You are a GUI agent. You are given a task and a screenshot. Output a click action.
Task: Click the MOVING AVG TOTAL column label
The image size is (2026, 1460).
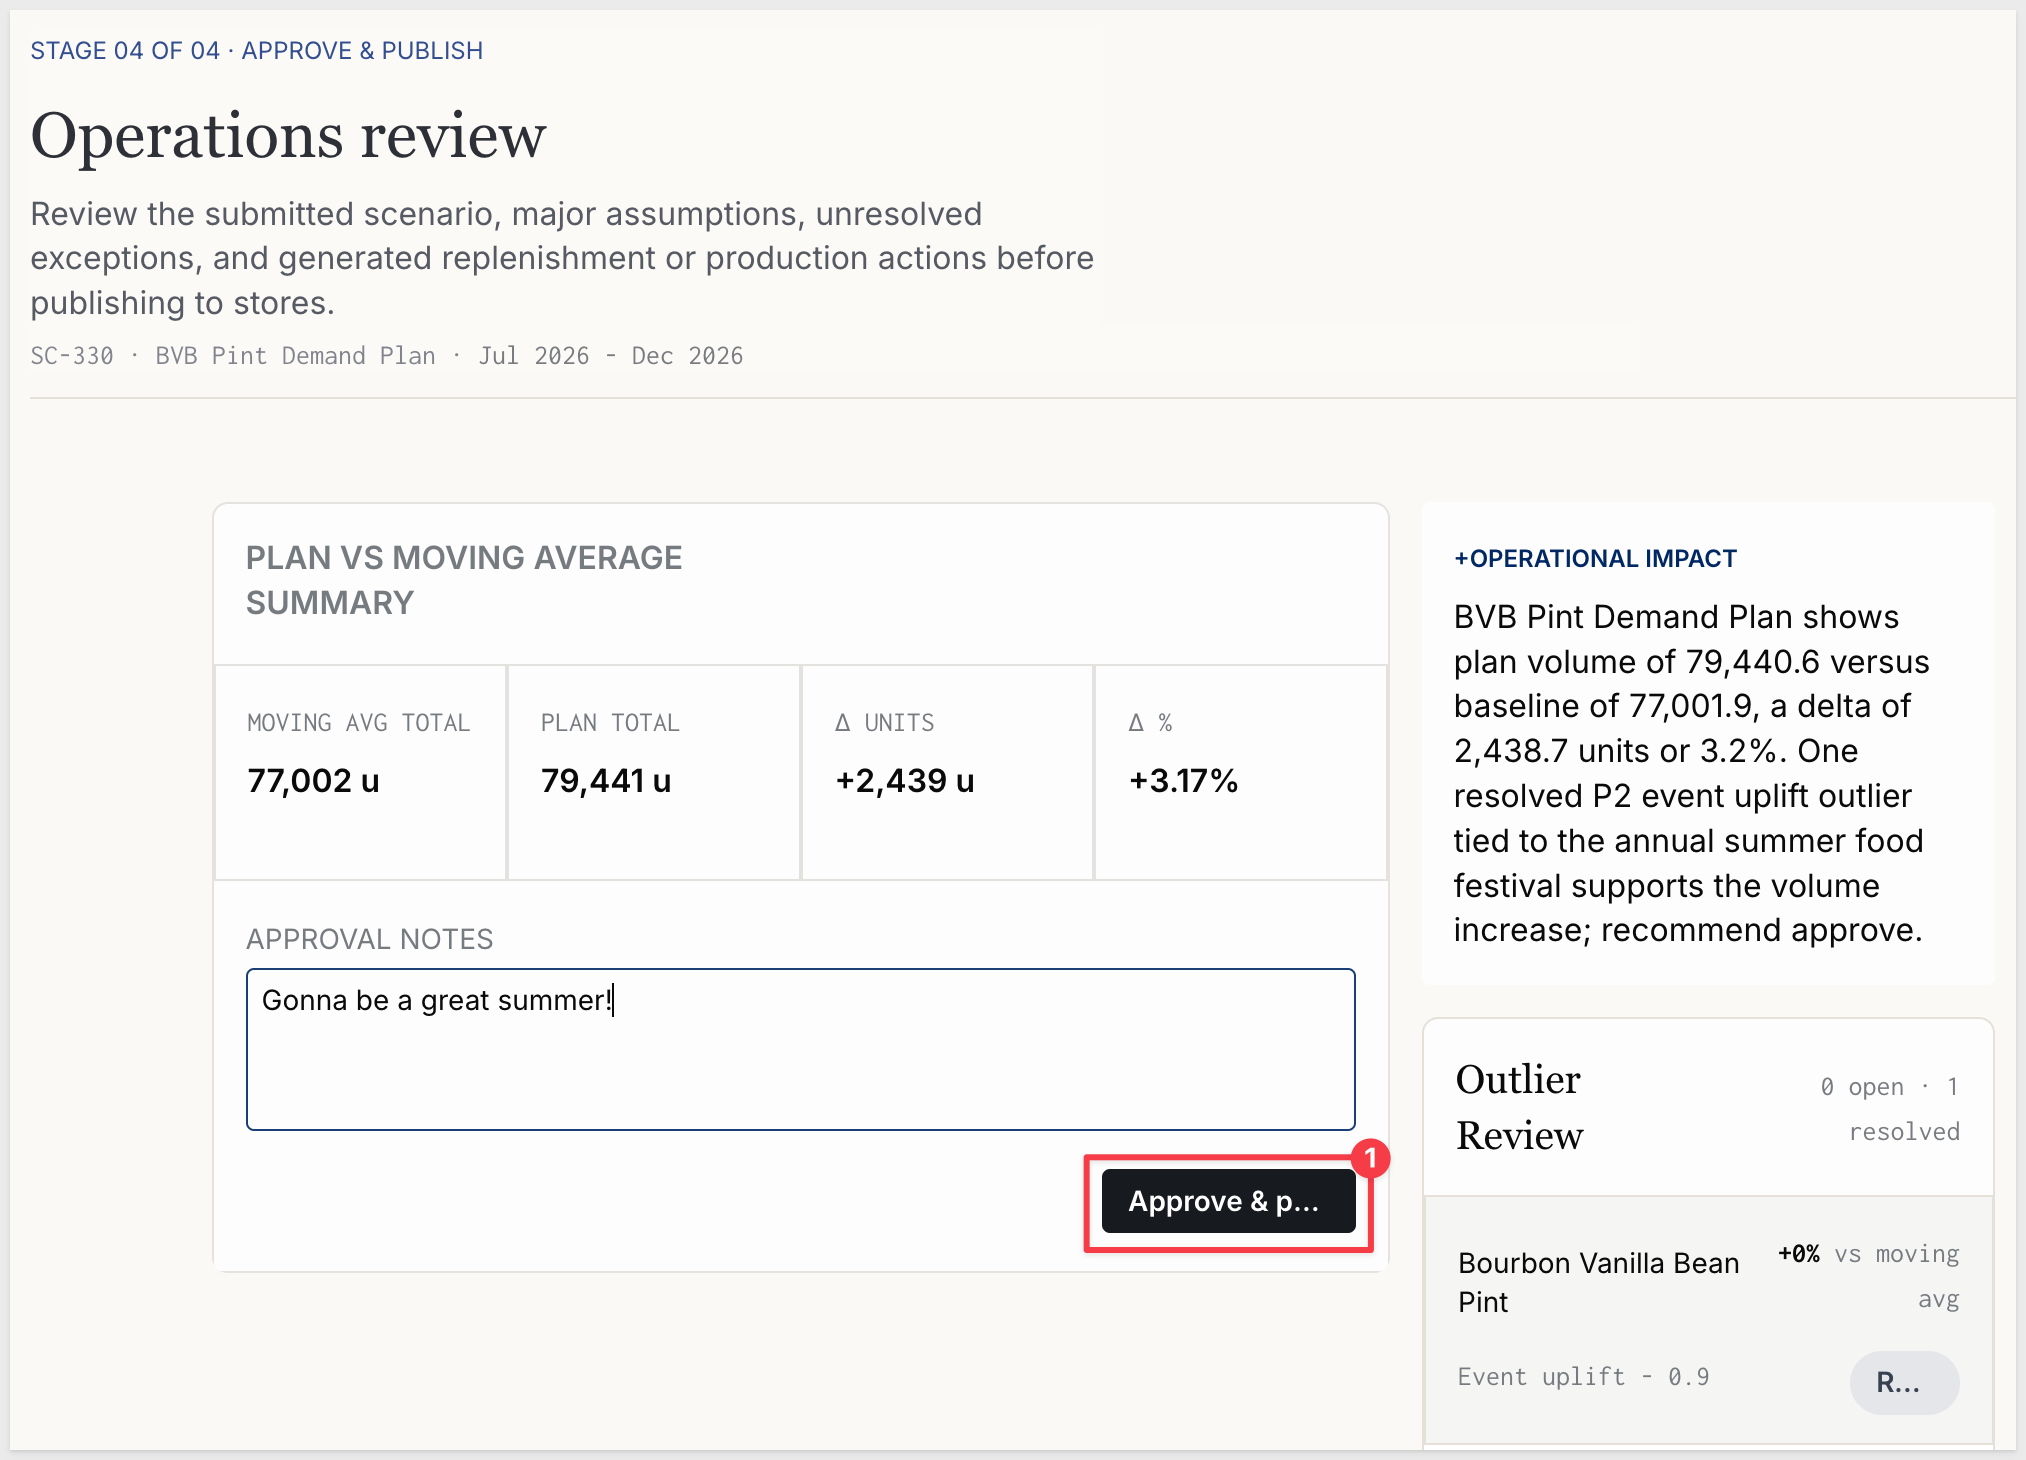click(358, 723)
